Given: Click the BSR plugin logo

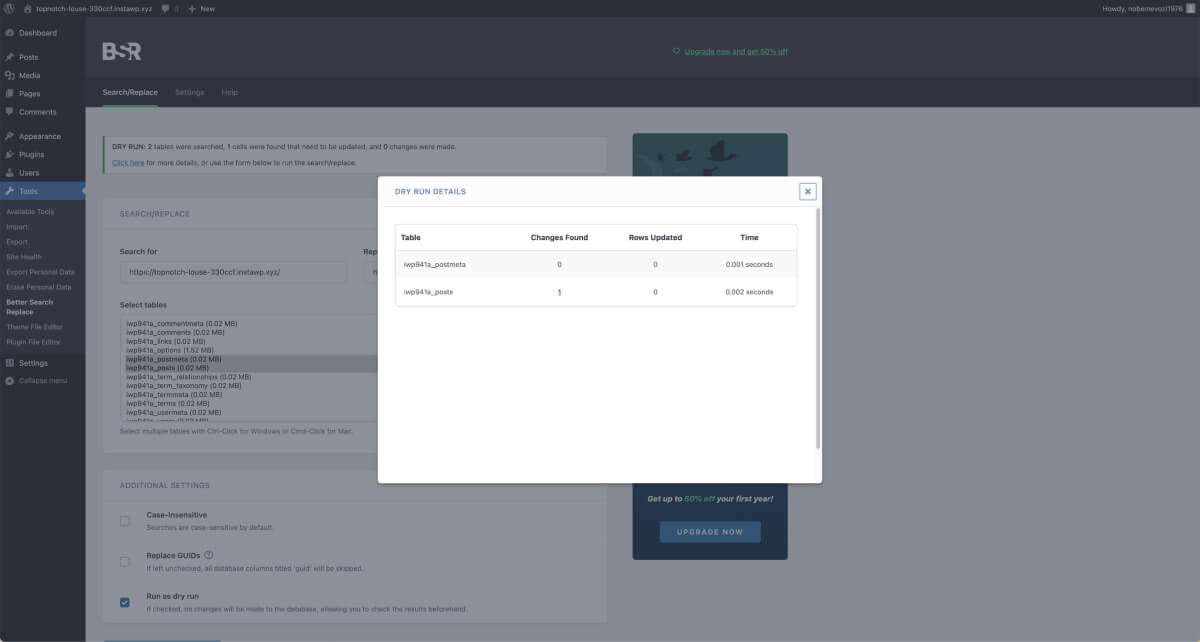Looking at the screenshot, I should [122, 51].
